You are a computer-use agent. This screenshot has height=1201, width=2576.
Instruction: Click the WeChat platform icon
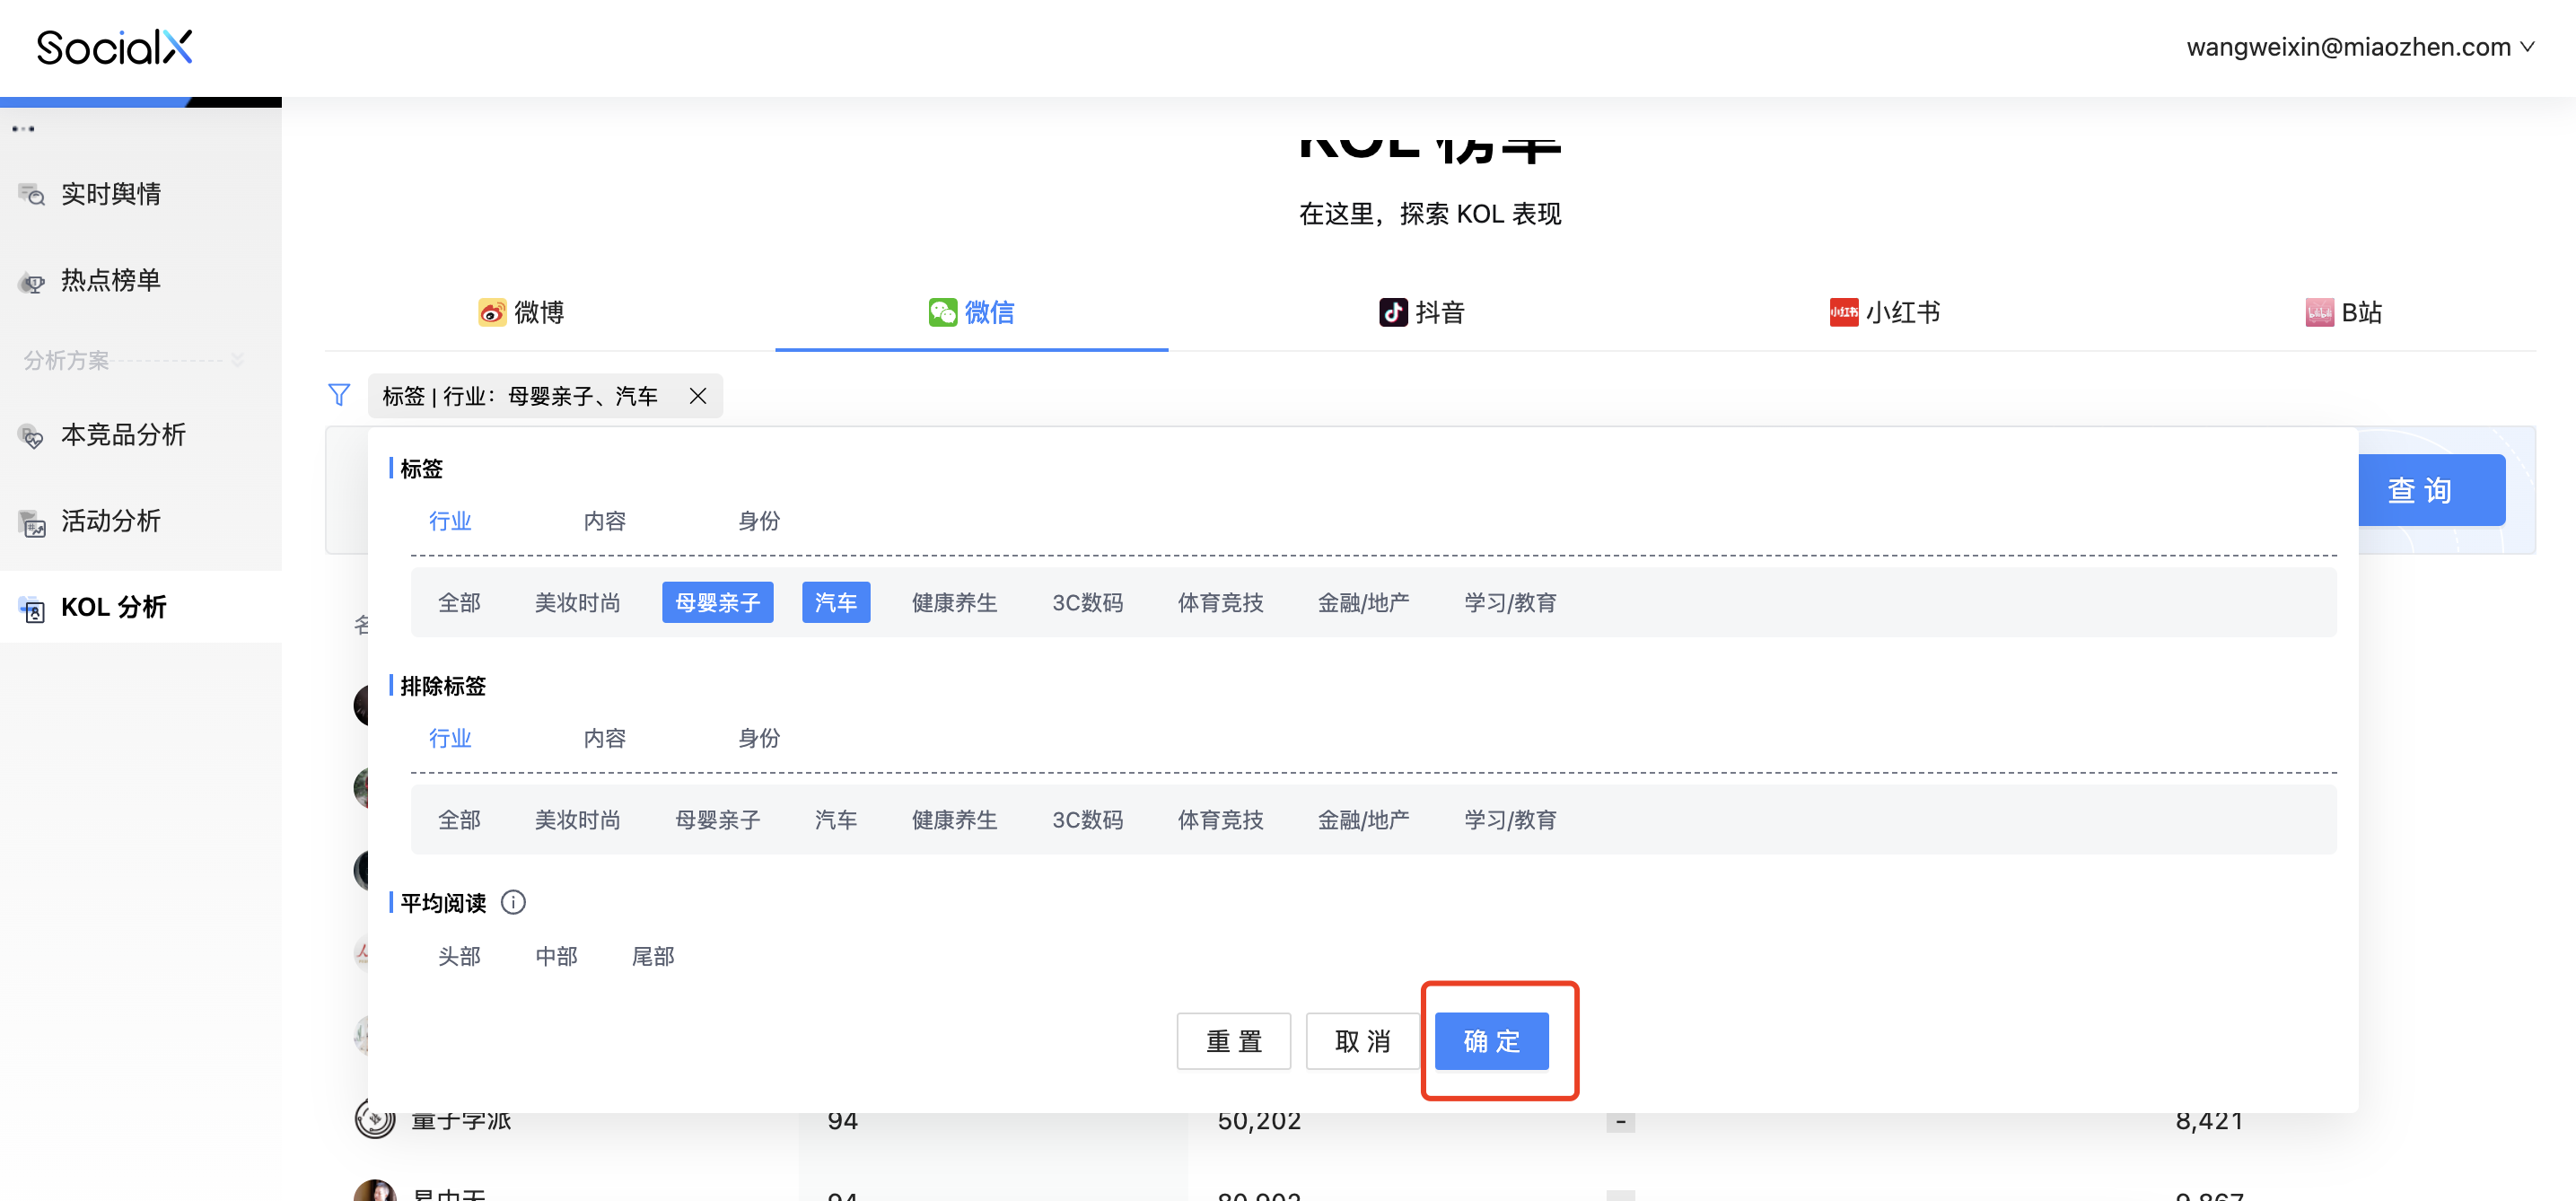(x=942, y=313)
